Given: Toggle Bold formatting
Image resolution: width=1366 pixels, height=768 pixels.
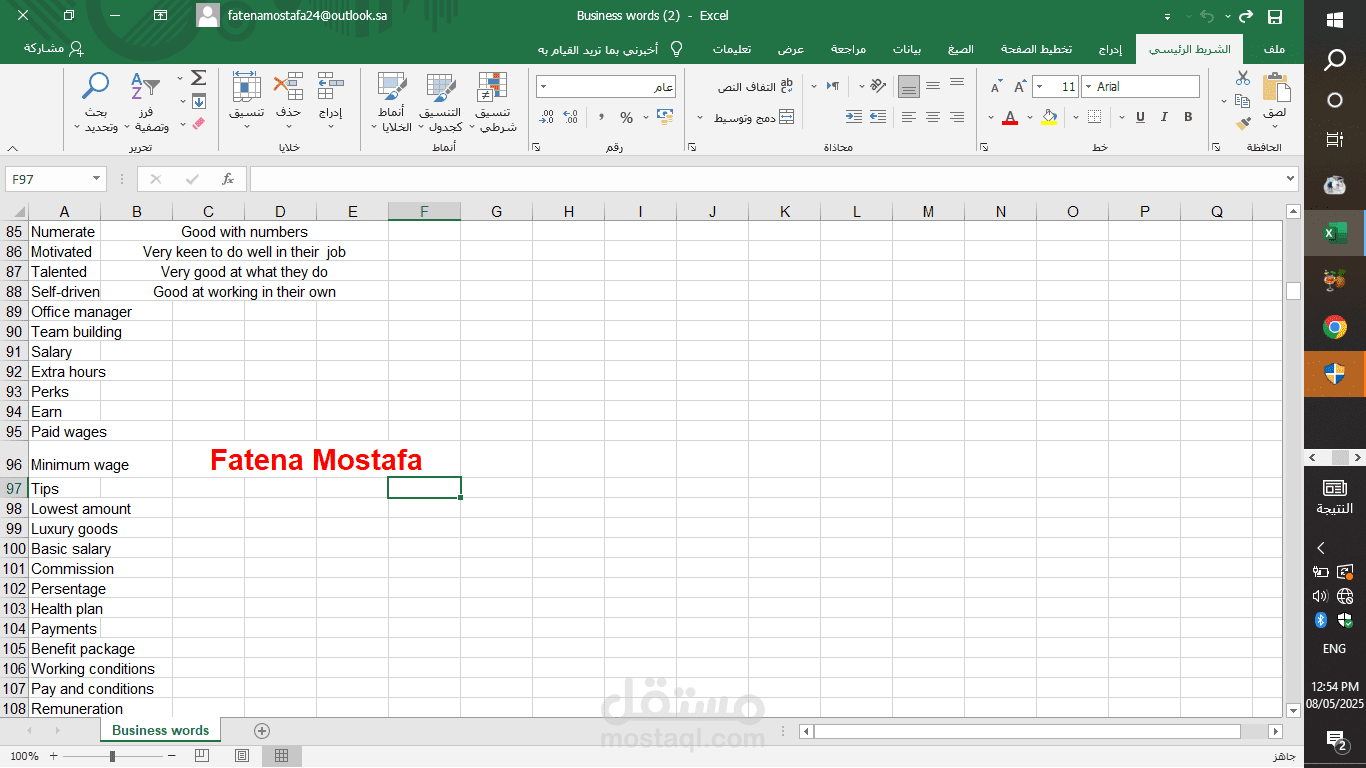Looking at the screenshot, I should tap(1188, 117).
